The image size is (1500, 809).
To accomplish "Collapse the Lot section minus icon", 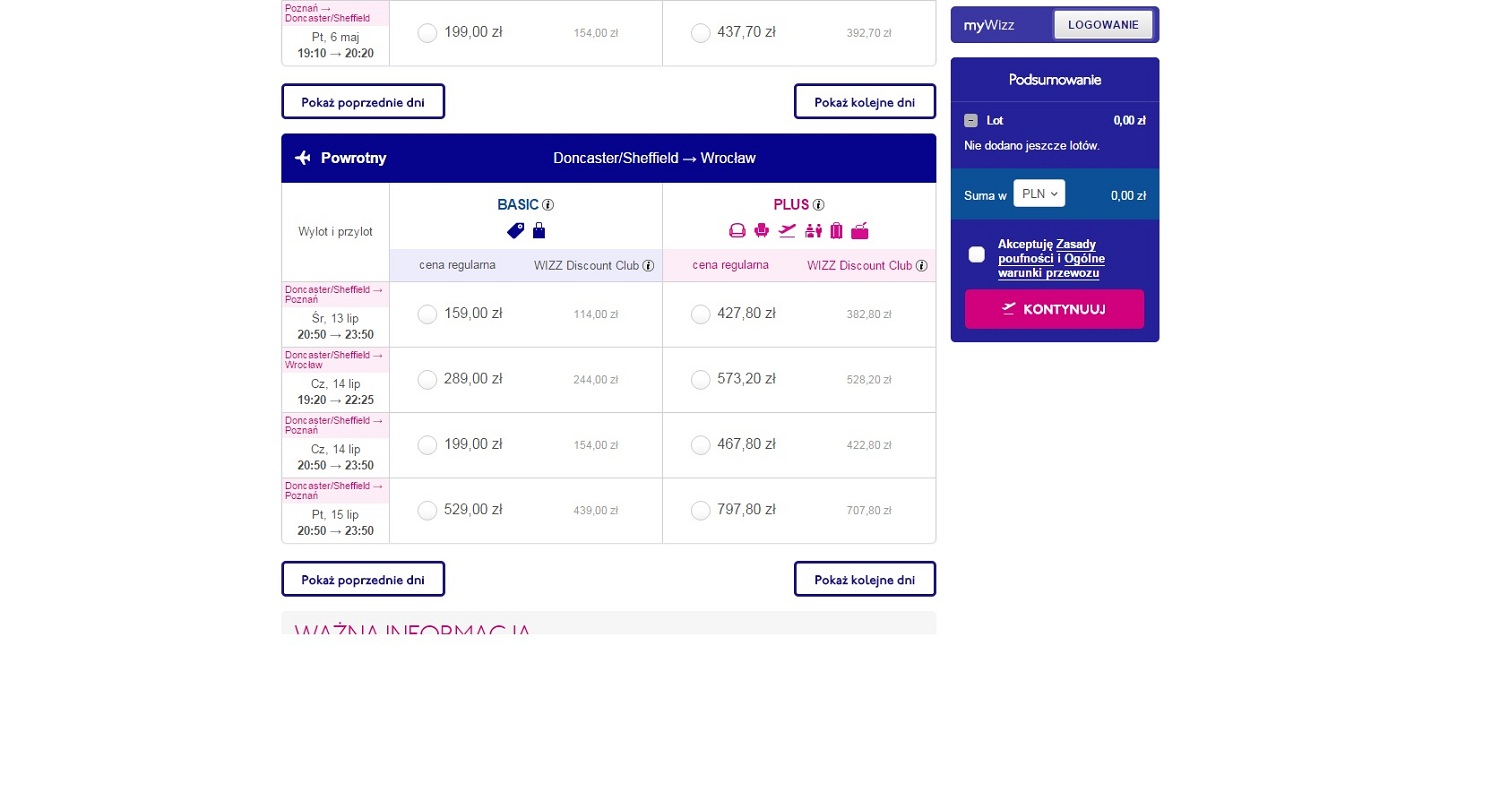I will click(971, 121).
